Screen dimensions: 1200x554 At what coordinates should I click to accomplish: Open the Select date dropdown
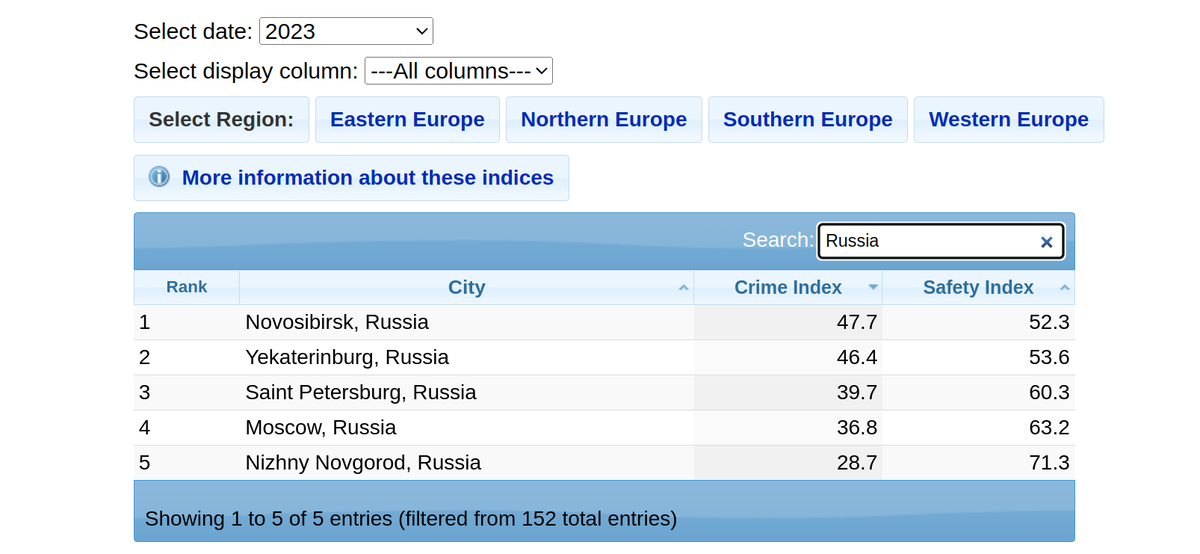pyautogui.click(x=346, y=31)
